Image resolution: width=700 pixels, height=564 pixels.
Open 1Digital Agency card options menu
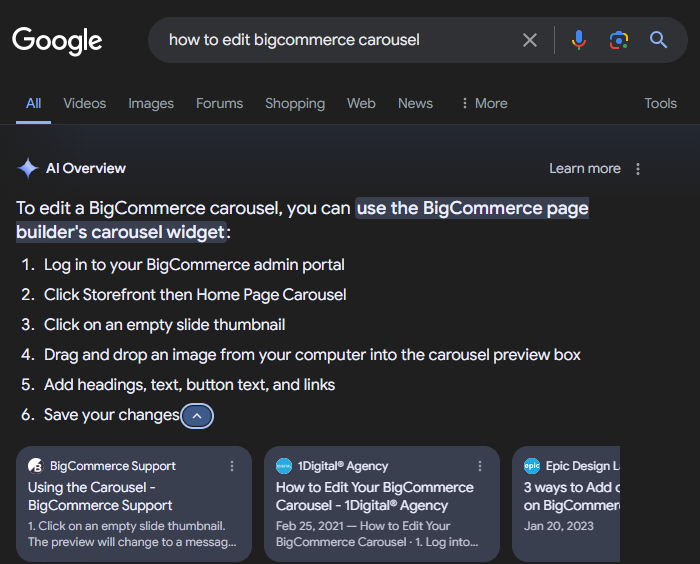pos(480,466)
